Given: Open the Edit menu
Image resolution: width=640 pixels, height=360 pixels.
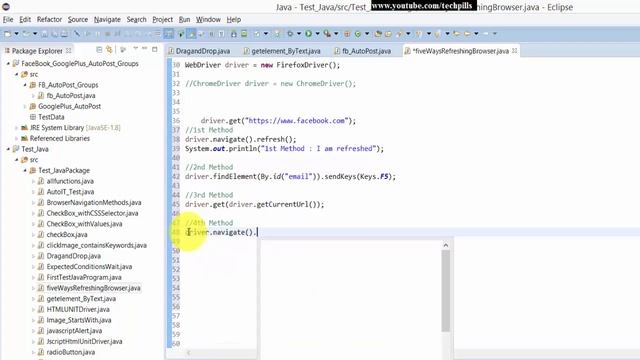Looking at the screenshot, I should pyautogui.click(x=25, y=20).
